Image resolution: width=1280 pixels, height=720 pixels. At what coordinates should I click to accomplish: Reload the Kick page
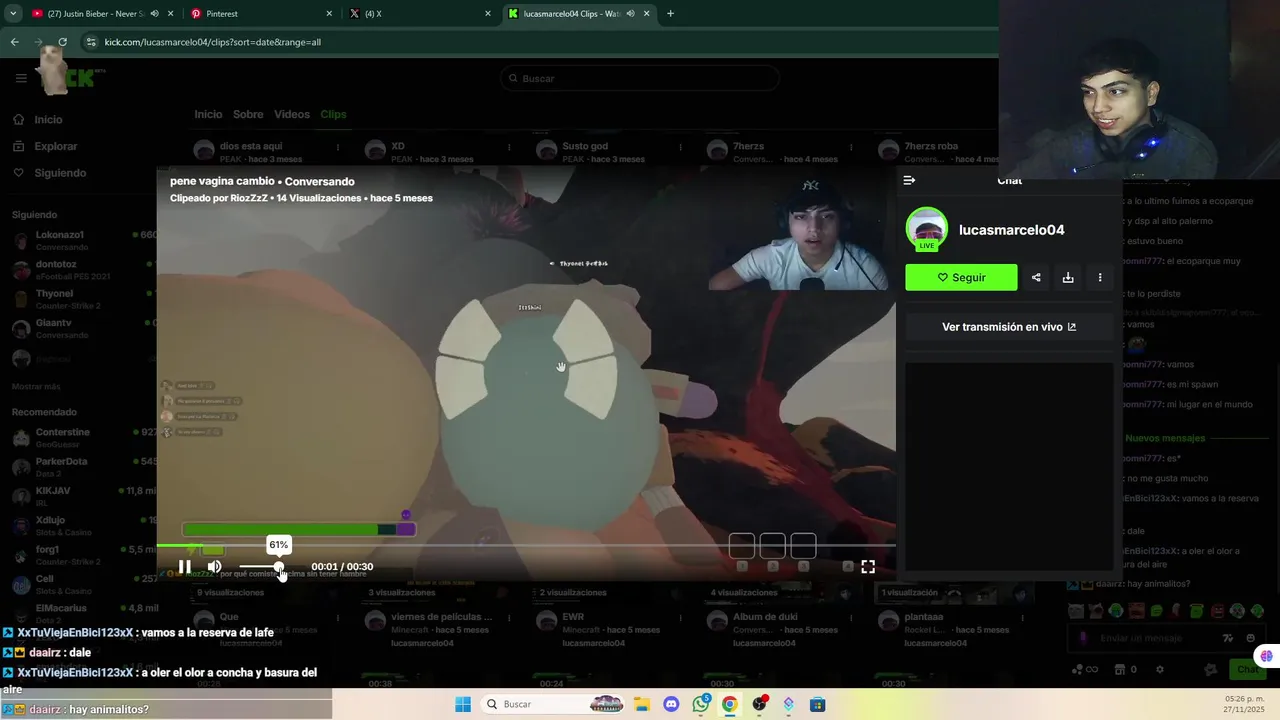pyautogui.click(x=63, y=42)
